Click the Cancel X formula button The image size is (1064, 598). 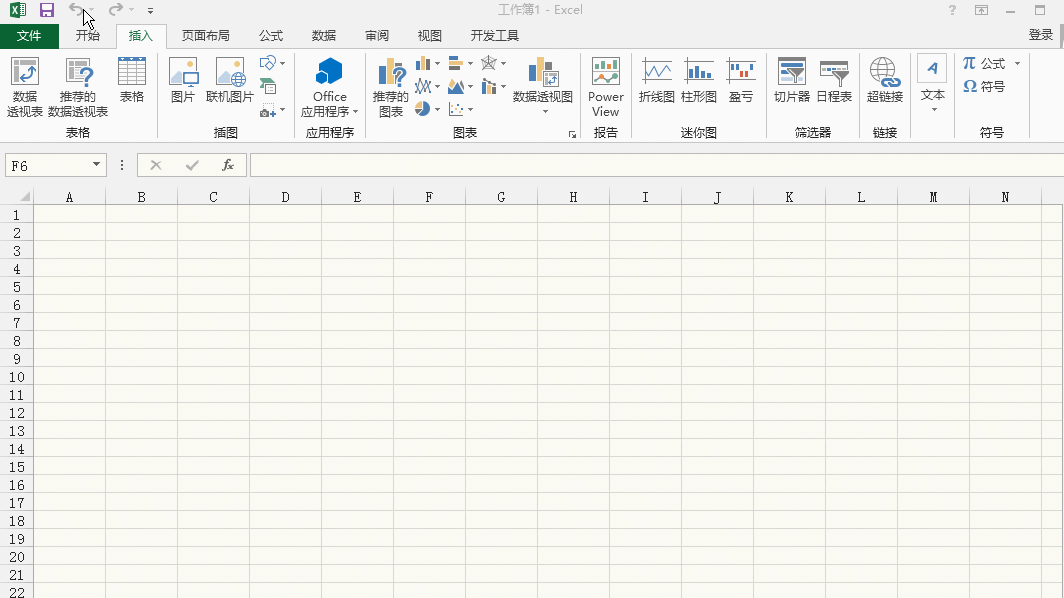[156, 165]
